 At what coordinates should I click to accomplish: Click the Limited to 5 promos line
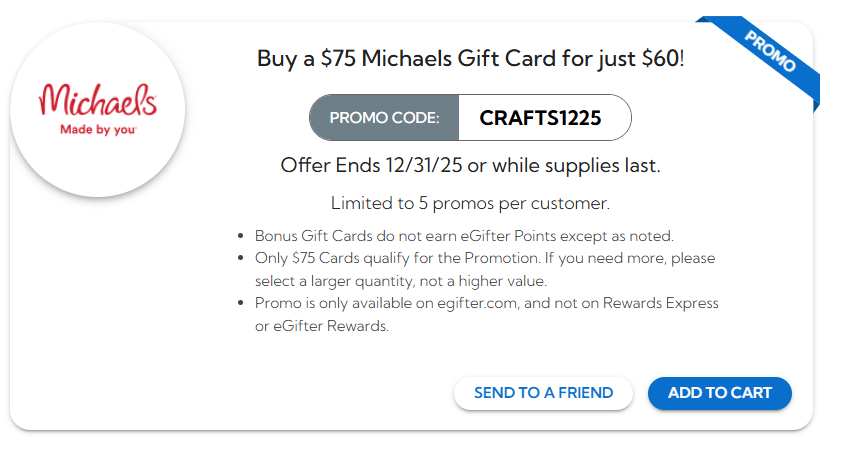(469, 203)
